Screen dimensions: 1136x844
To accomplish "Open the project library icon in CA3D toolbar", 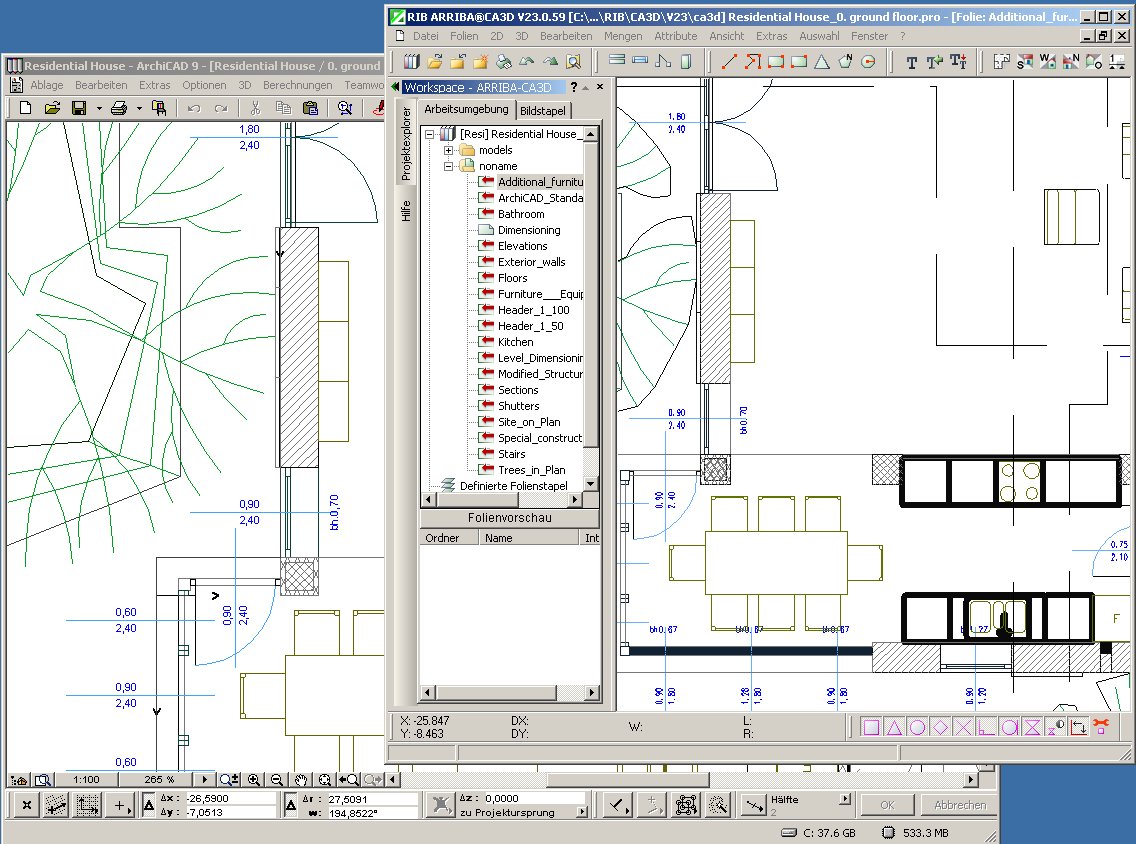I will pos(412,62).
